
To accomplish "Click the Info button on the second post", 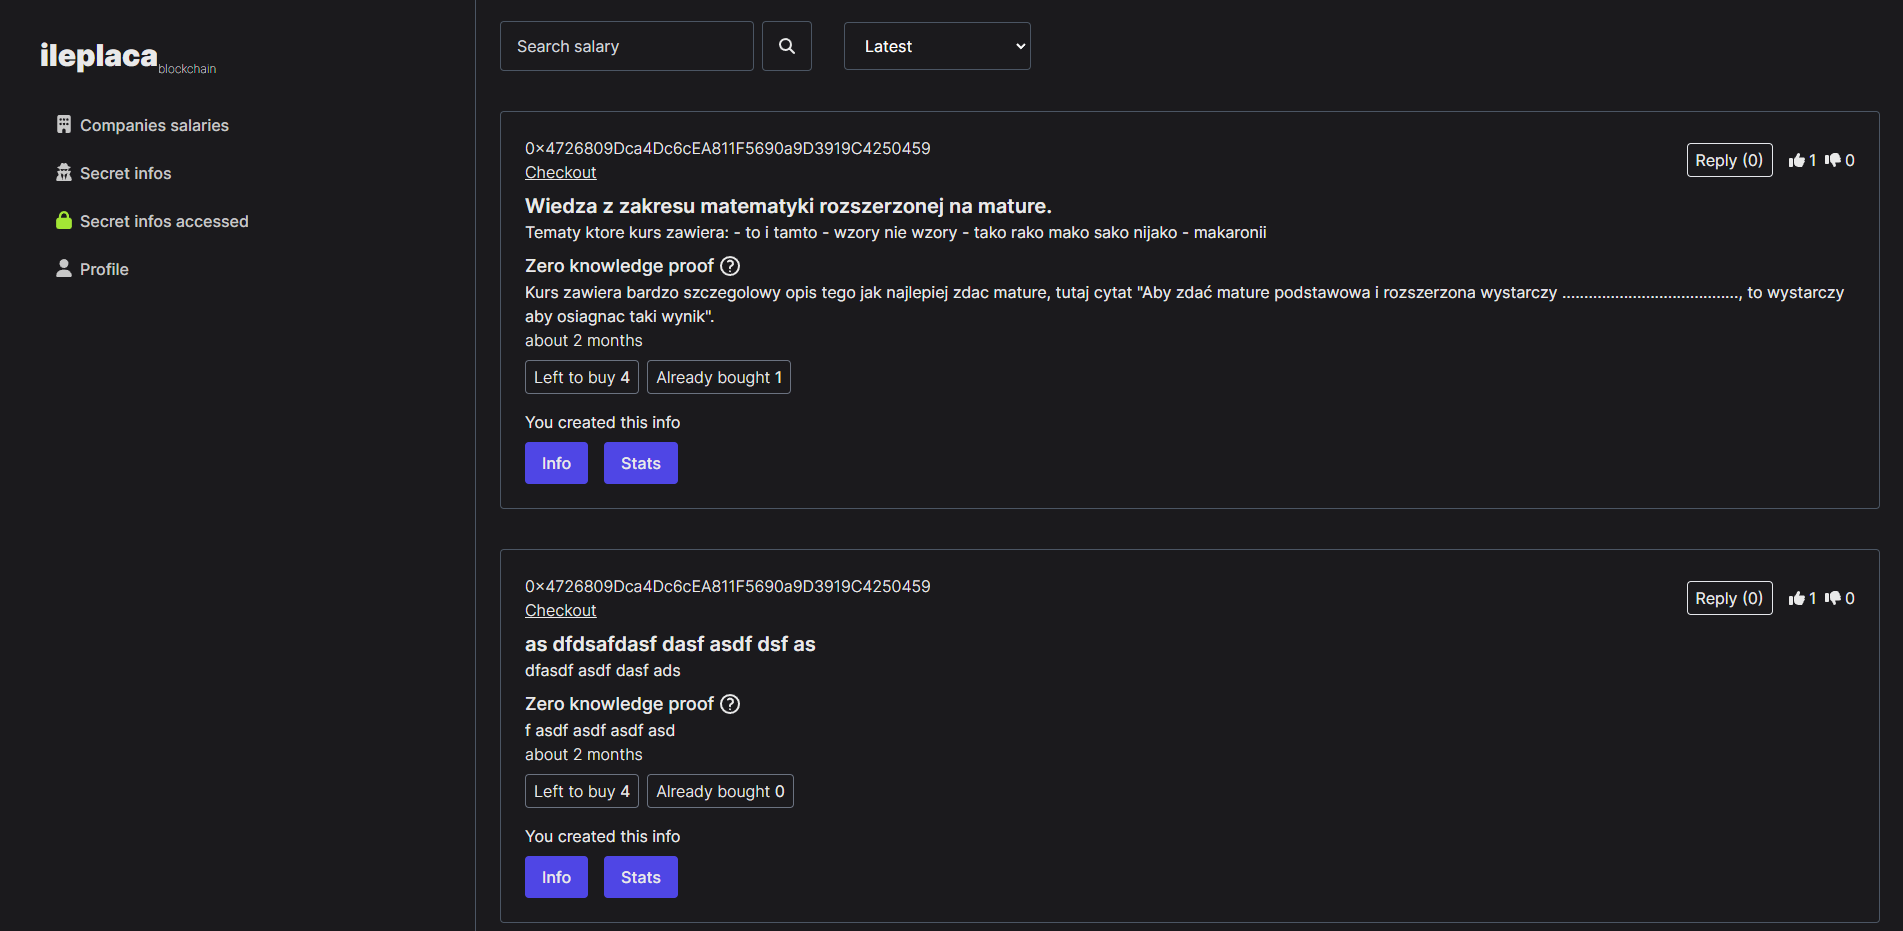I will pyautogui.click(x=556, y=876).
